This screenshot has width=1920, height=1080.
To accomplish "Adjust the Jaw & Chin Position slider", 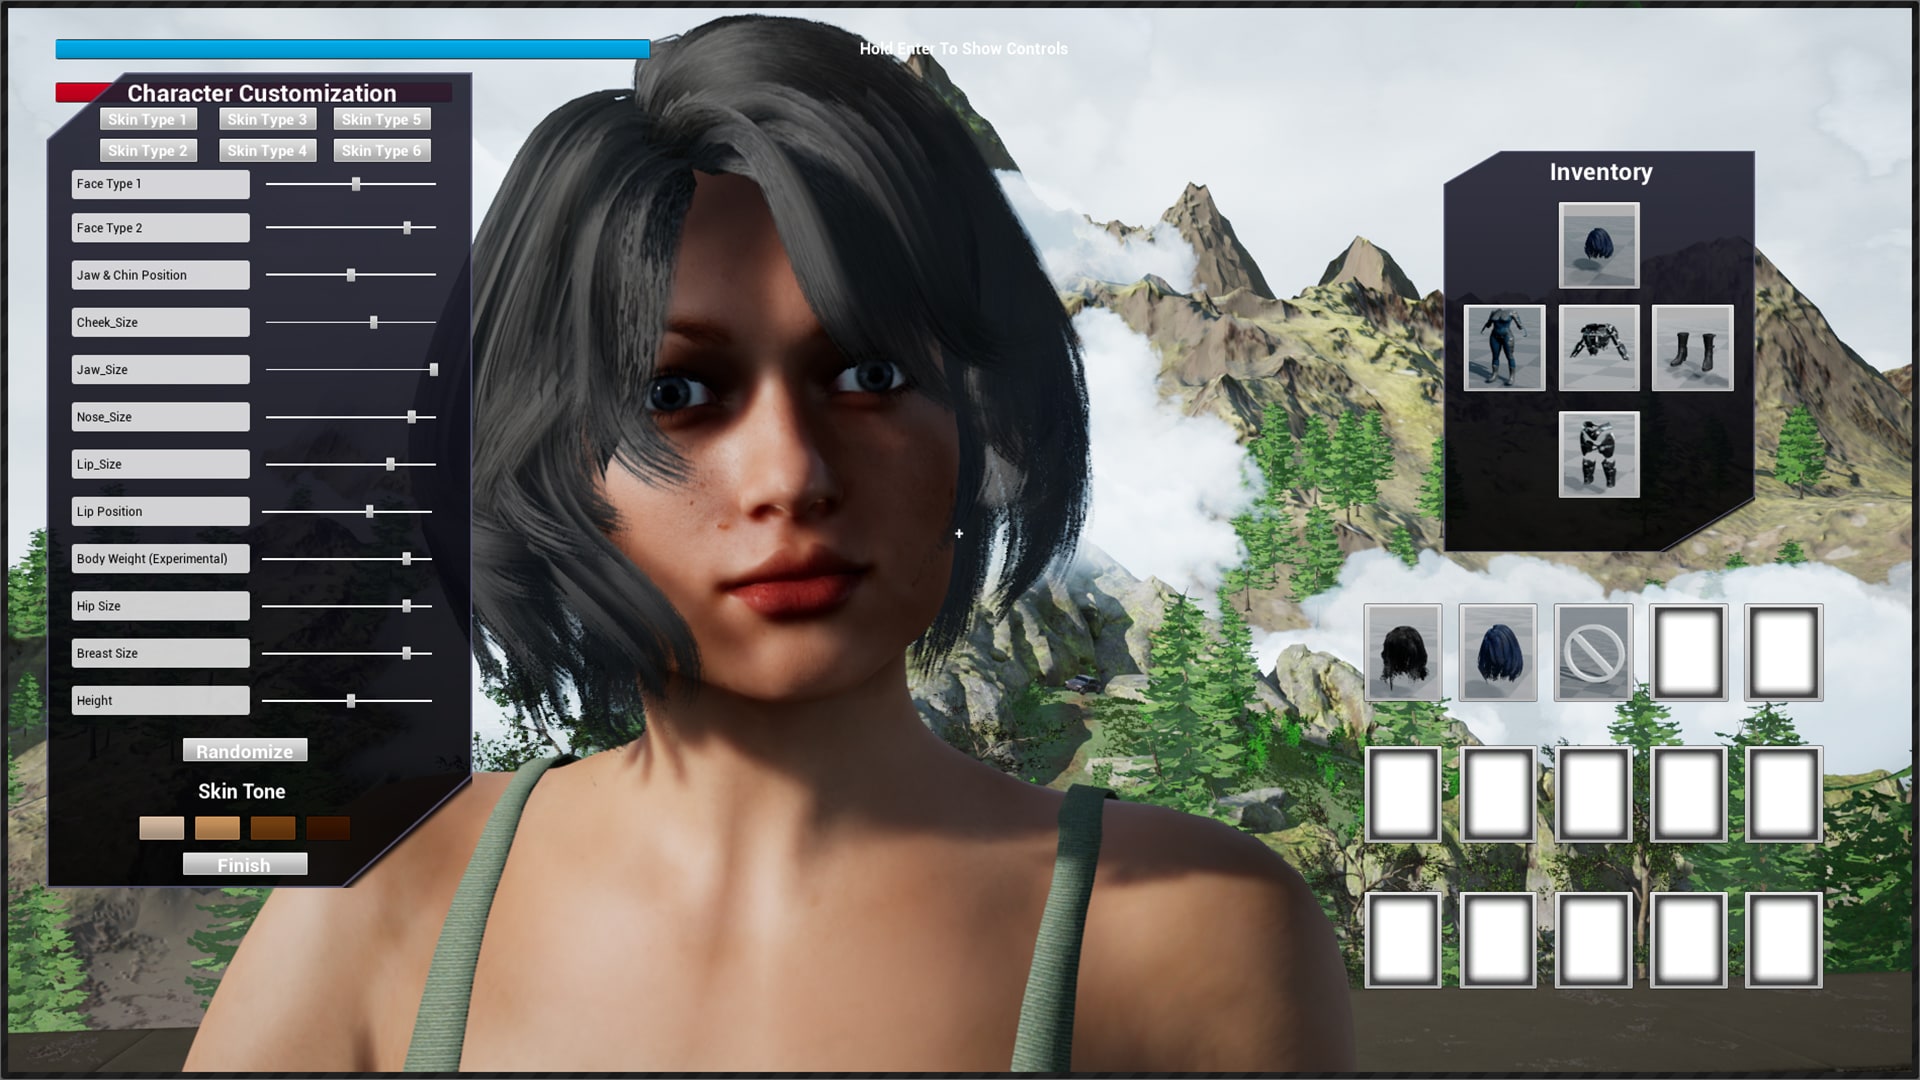I will 351,275.
